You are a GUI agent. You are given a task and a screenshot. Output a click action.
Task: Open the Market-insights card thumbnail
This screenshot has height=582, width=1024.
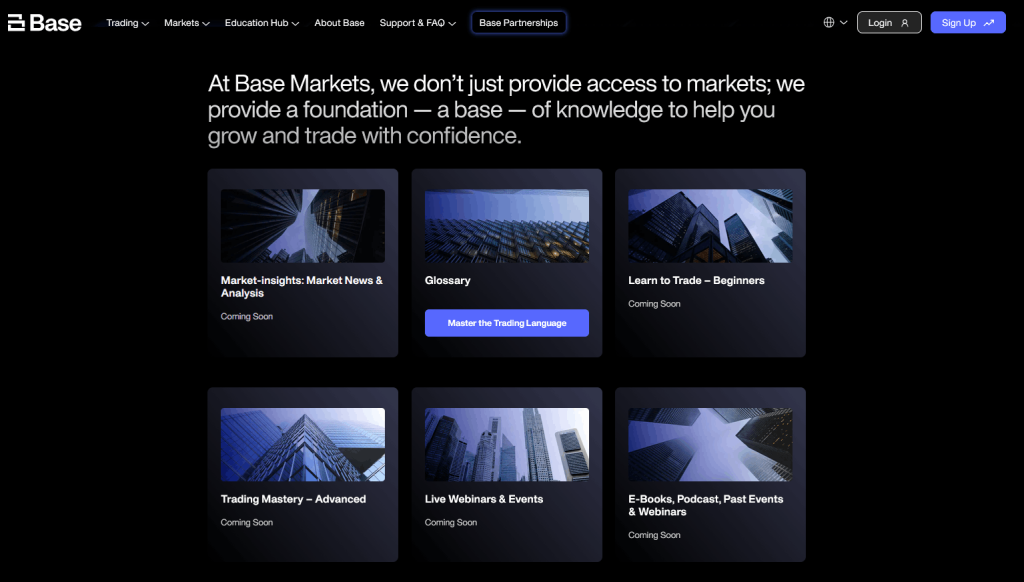click(302, 226)
